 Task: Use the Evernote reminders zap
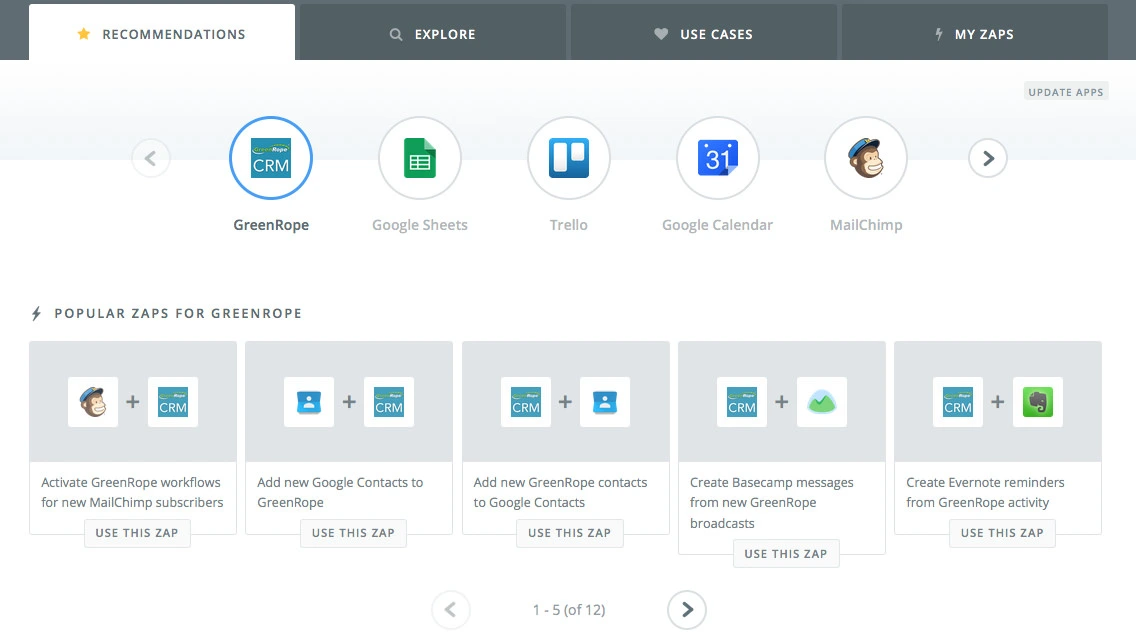tap(1002, 533)
